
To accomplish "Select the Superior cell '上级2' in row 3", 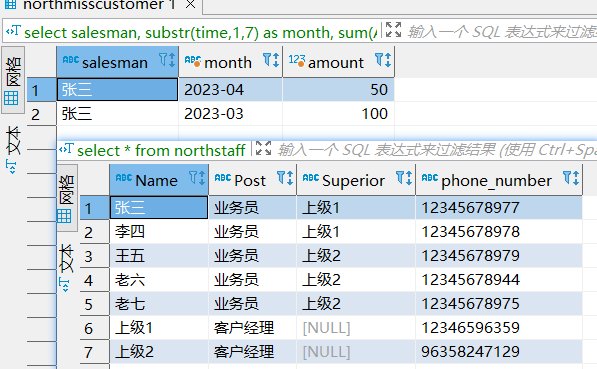I will click(356, 256).
